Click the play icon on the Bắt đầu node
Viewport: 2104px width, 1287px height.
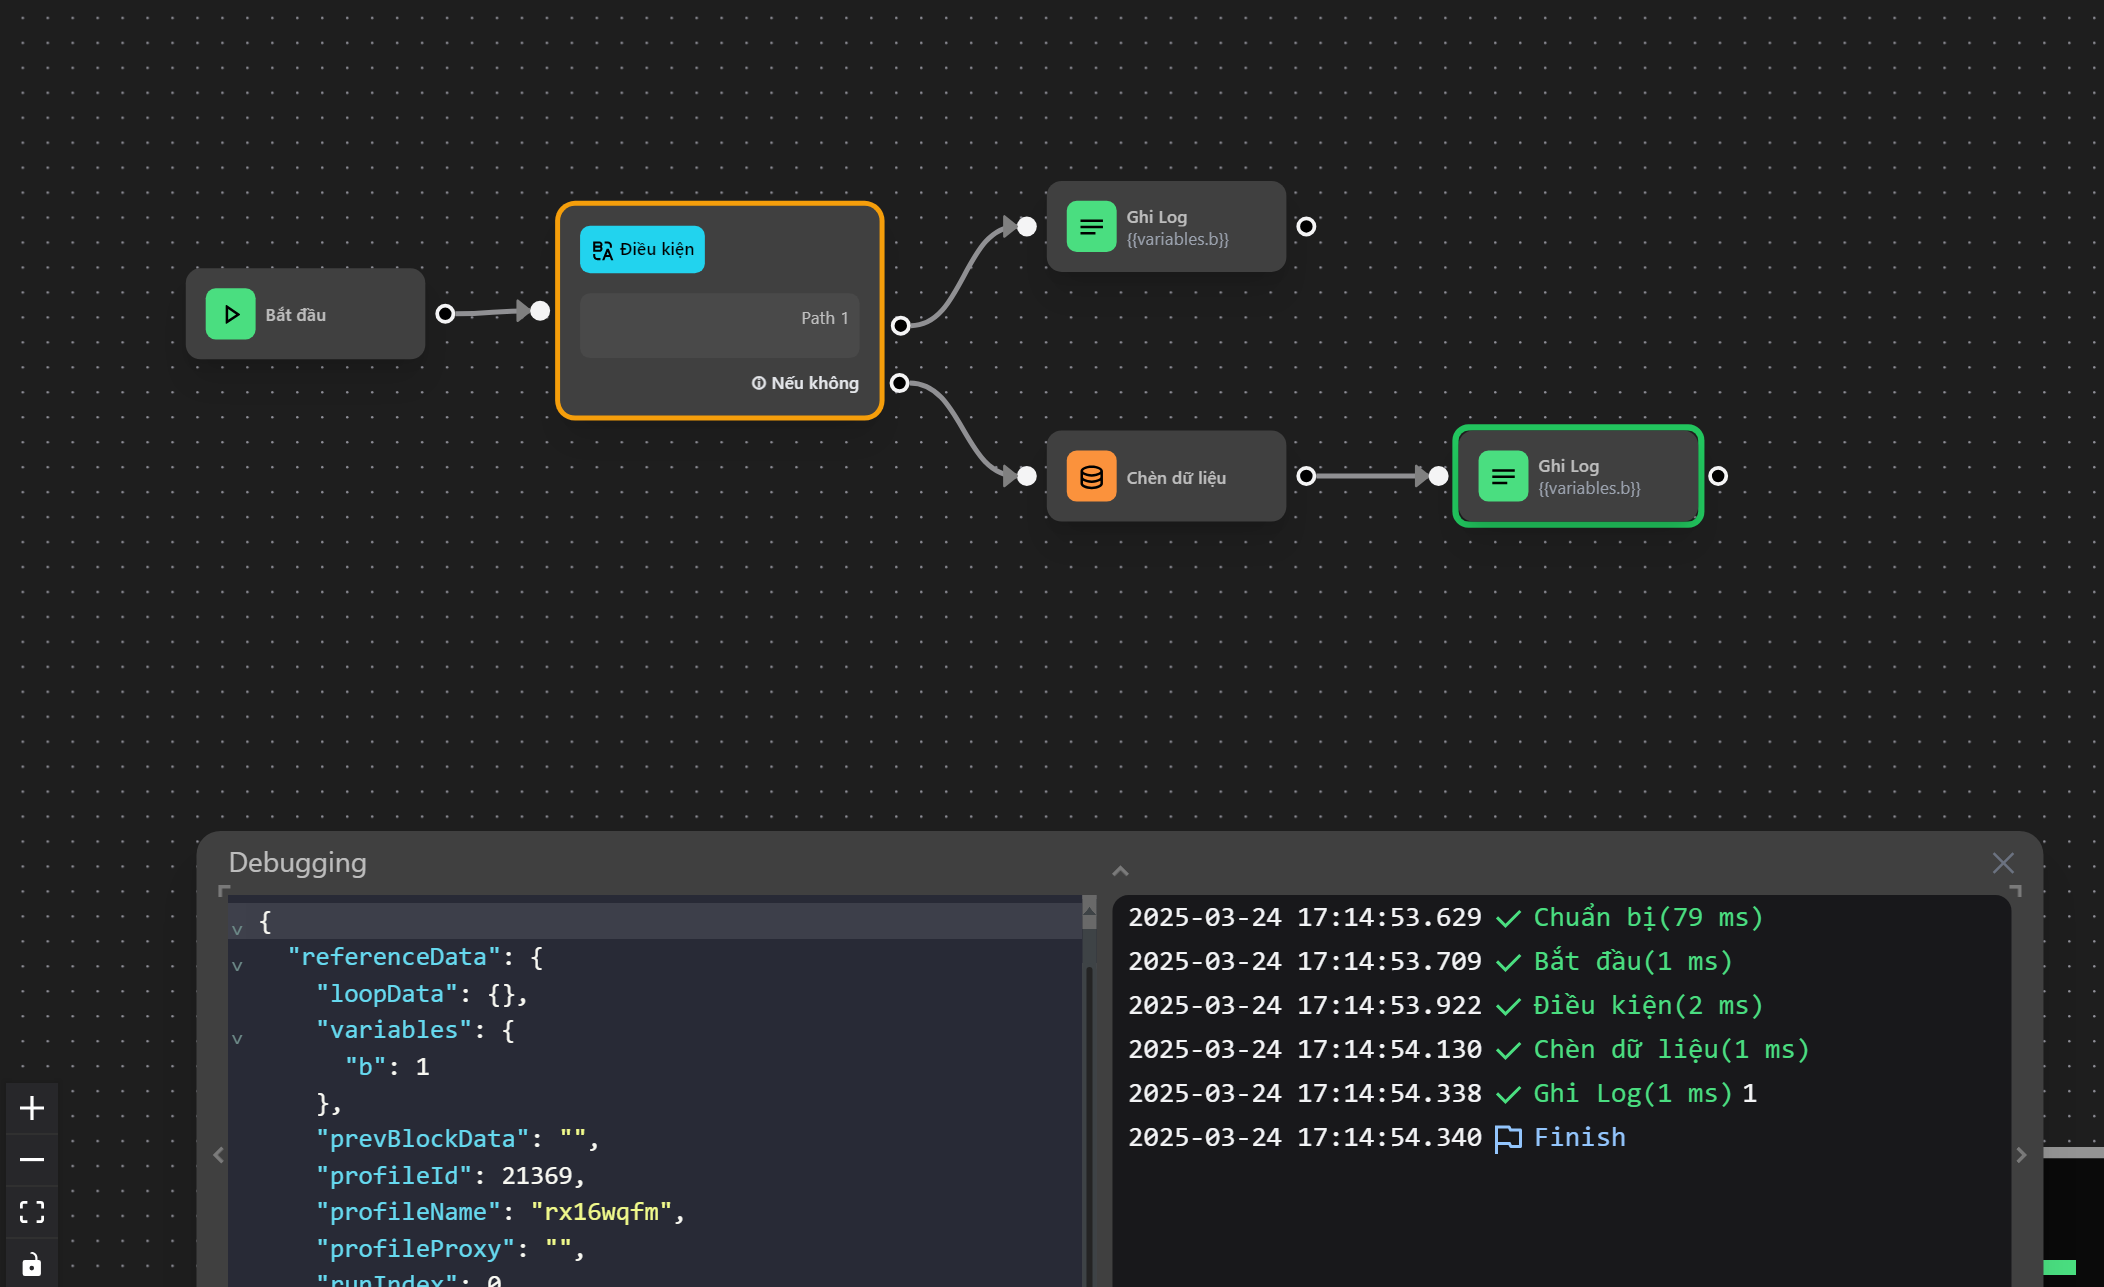point(230,313)
